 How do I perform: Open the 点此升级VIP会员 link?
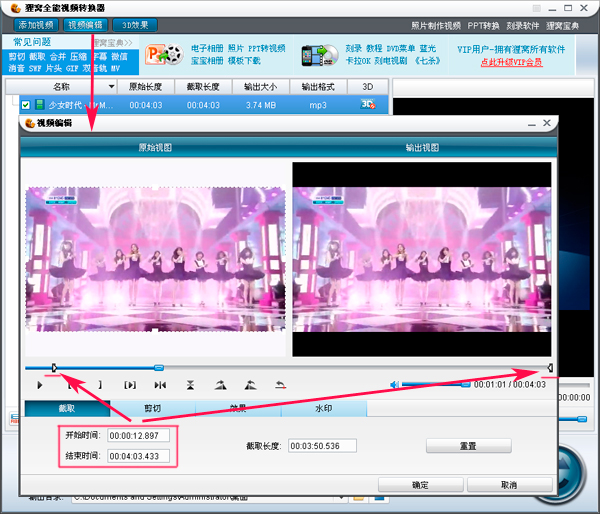pyautogui.click(x=512, y=62)
